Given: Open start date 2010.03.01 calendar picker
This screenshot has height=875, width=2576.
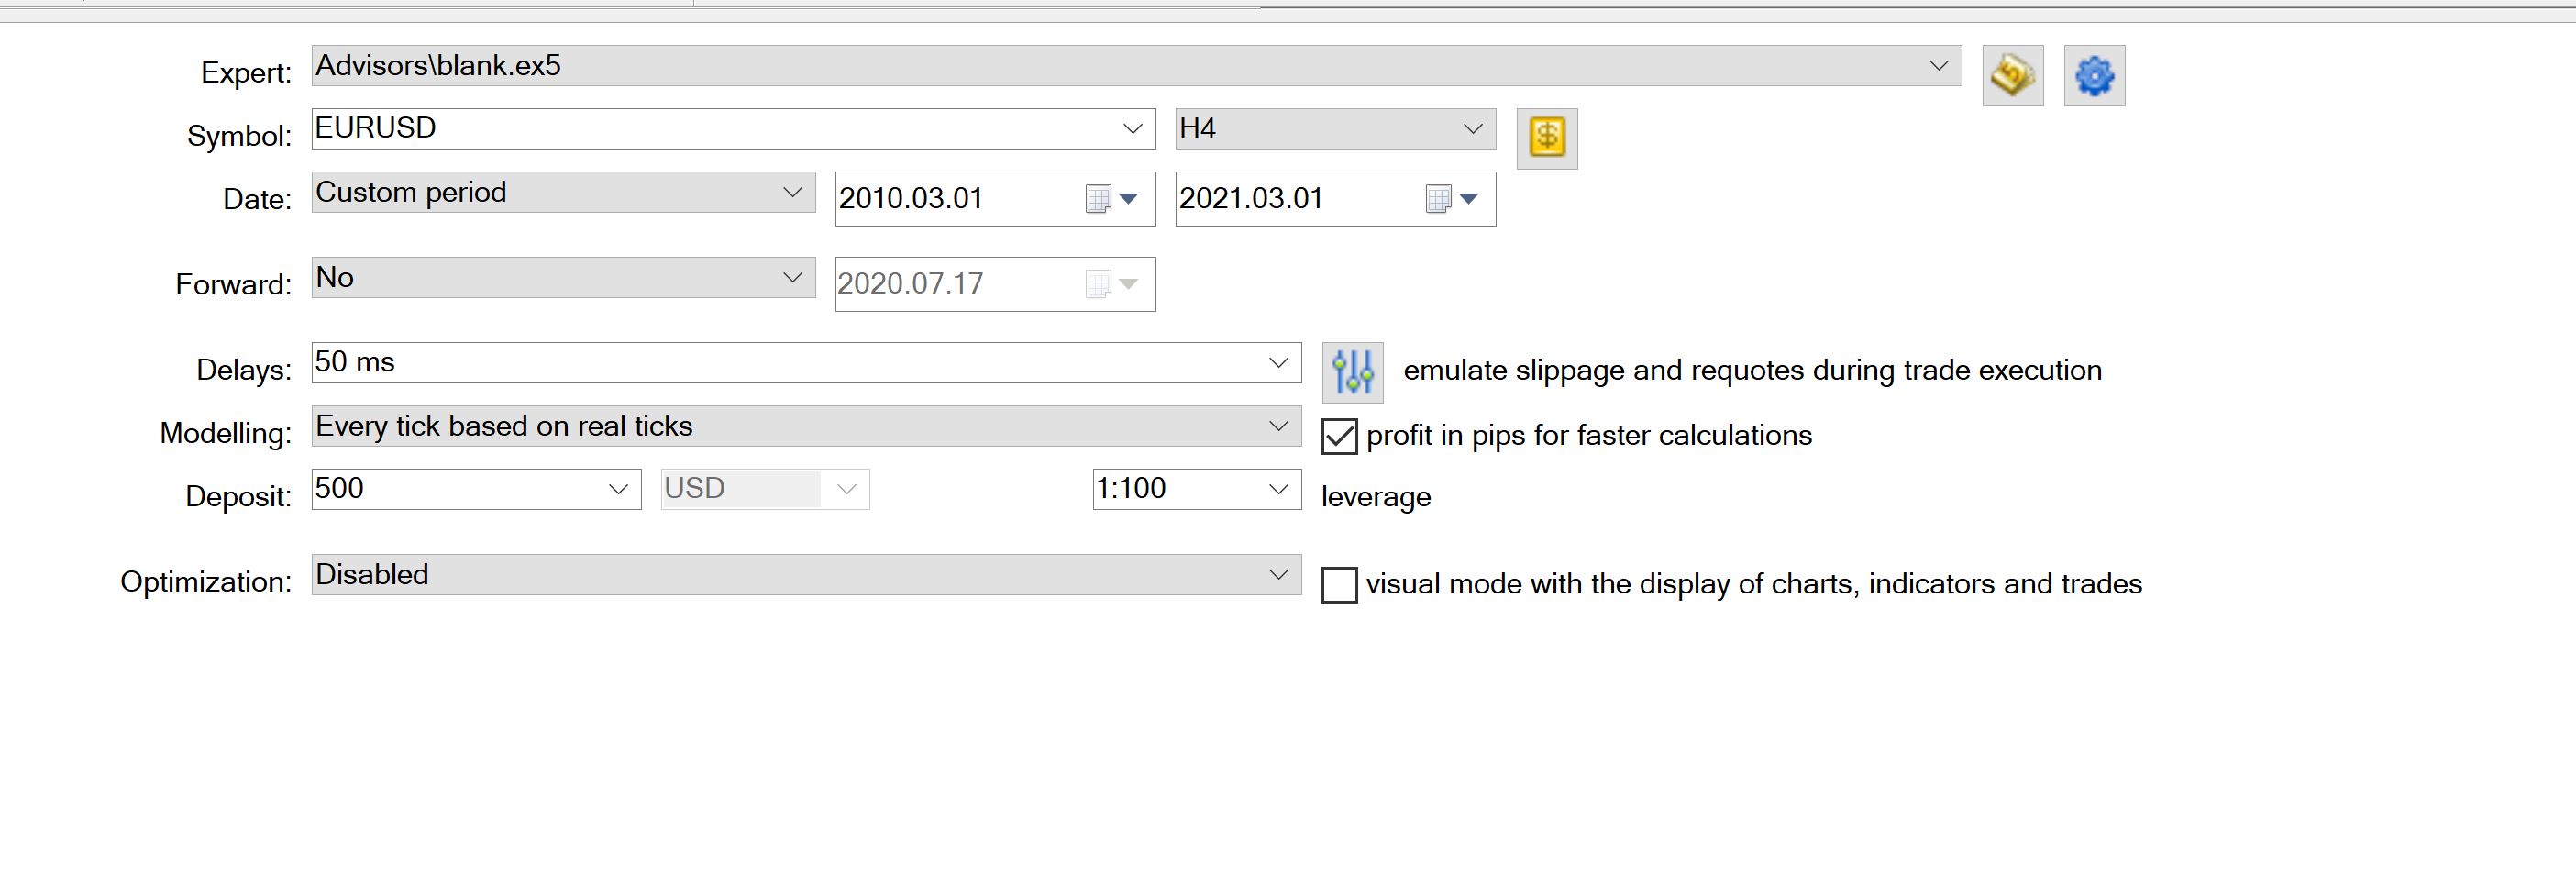Looking at the screenshot, I should tap(1112, 199).
